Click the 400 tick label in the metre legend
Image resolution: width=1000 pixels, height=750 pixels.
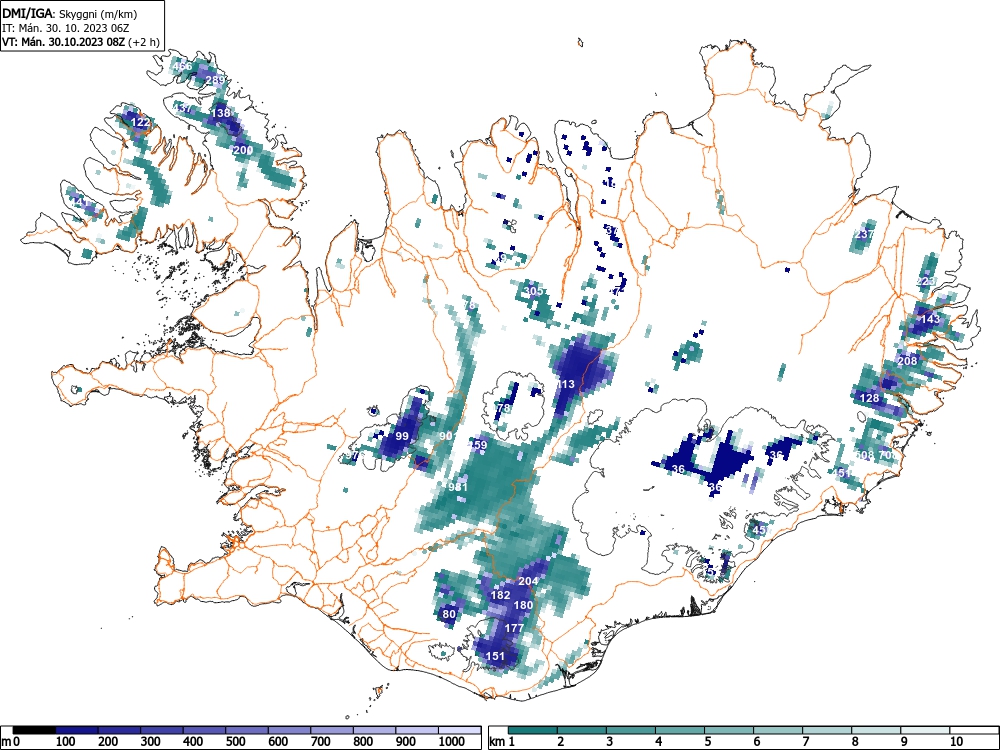(193, 741)
